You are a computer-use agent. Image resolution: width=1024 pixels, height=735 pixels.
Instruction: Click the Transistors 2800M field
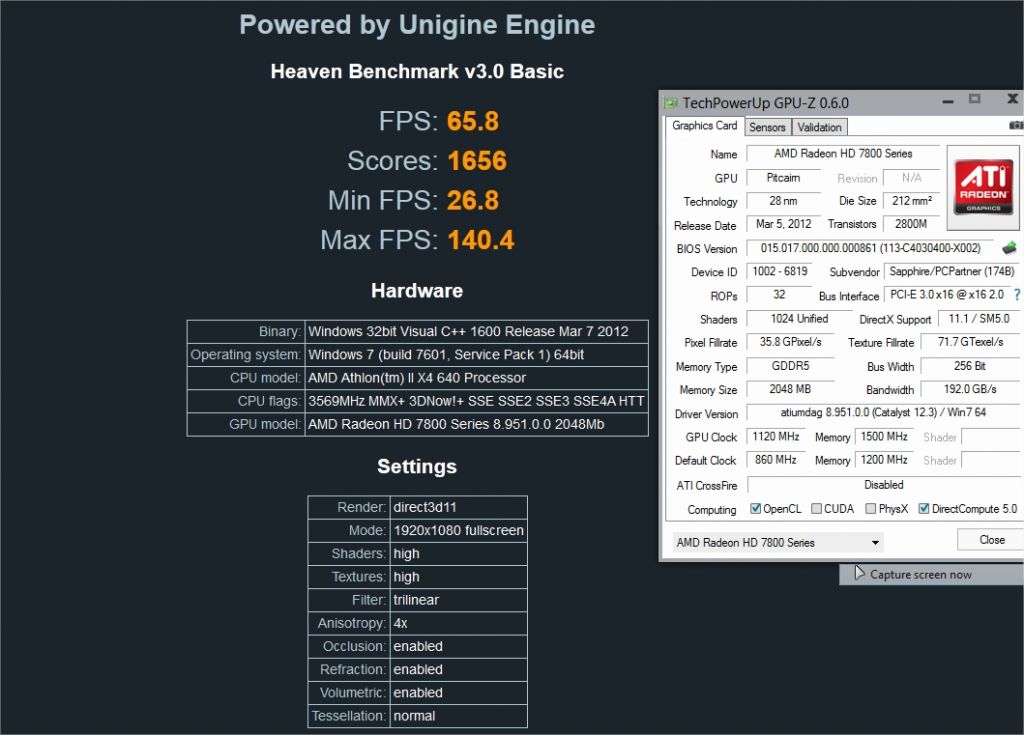click(x=911, y=224)
